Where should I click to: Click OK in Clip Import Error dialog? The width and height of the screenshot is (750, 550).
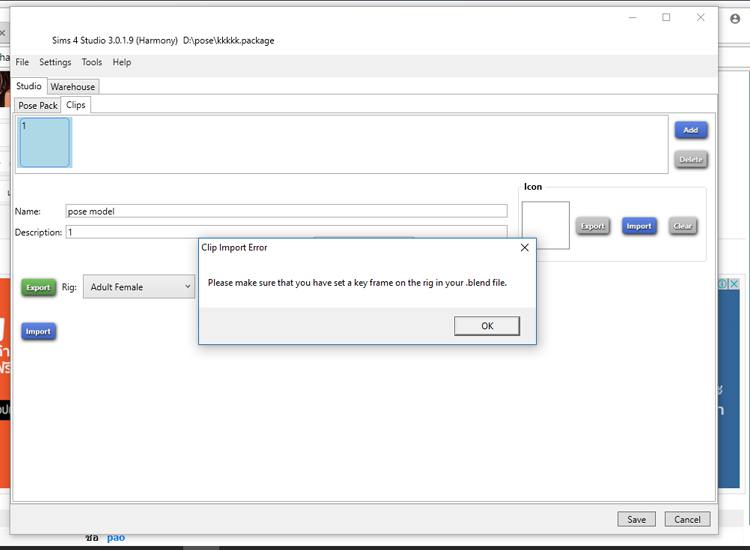point(486,326)
